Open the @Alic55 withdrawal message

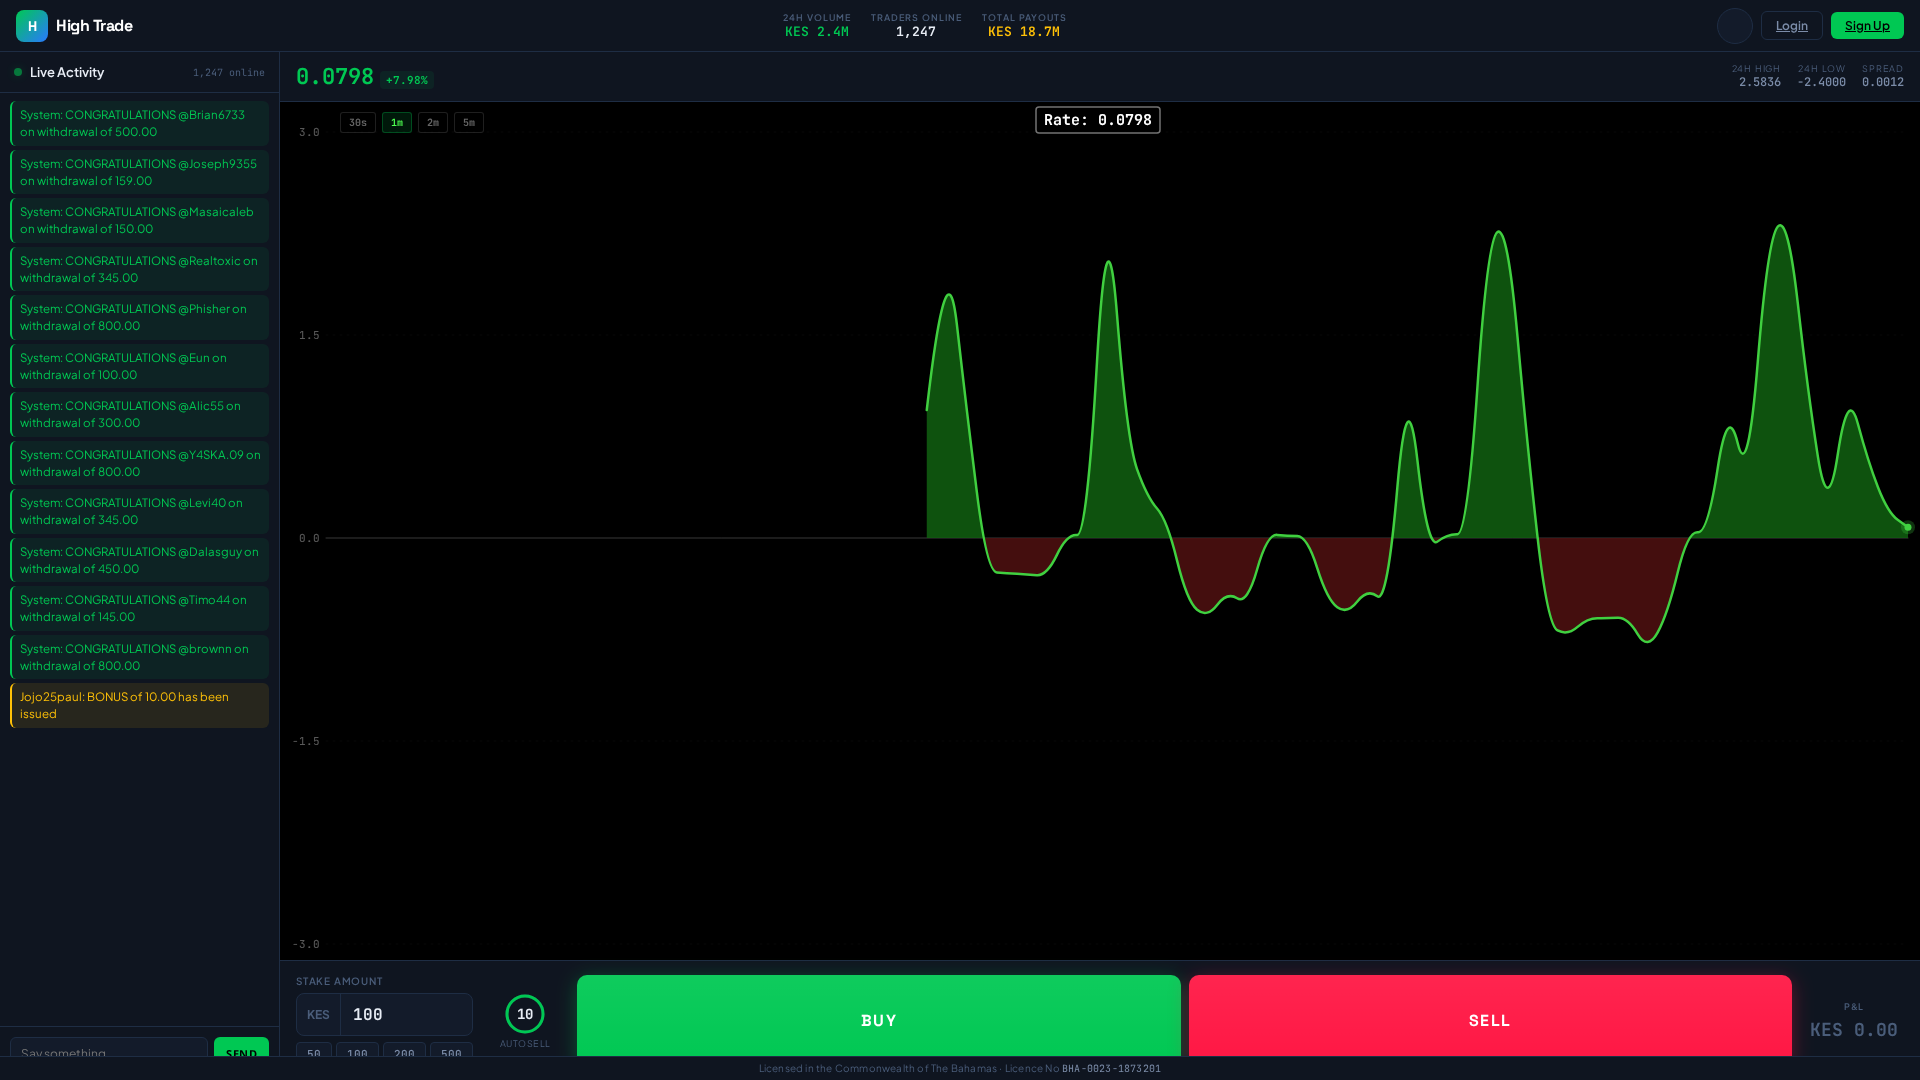click(x=140, y=414)
